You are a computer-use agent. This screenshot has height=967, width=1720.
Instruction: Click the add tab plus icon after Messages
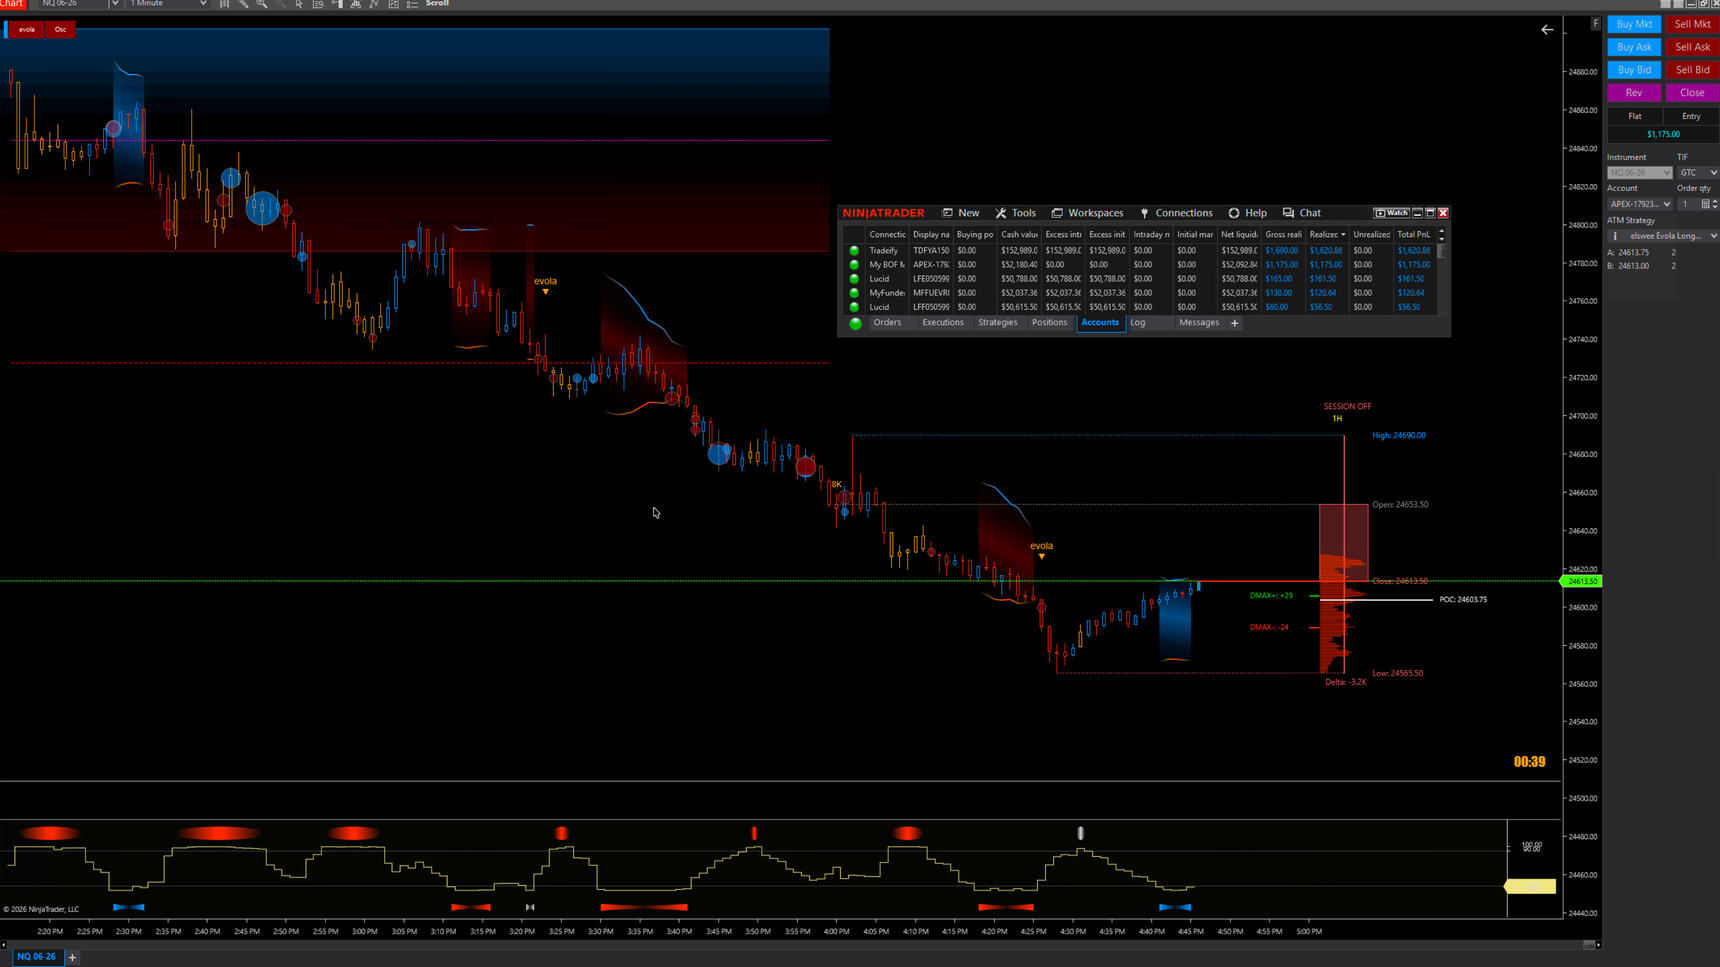click(1235, 323)
